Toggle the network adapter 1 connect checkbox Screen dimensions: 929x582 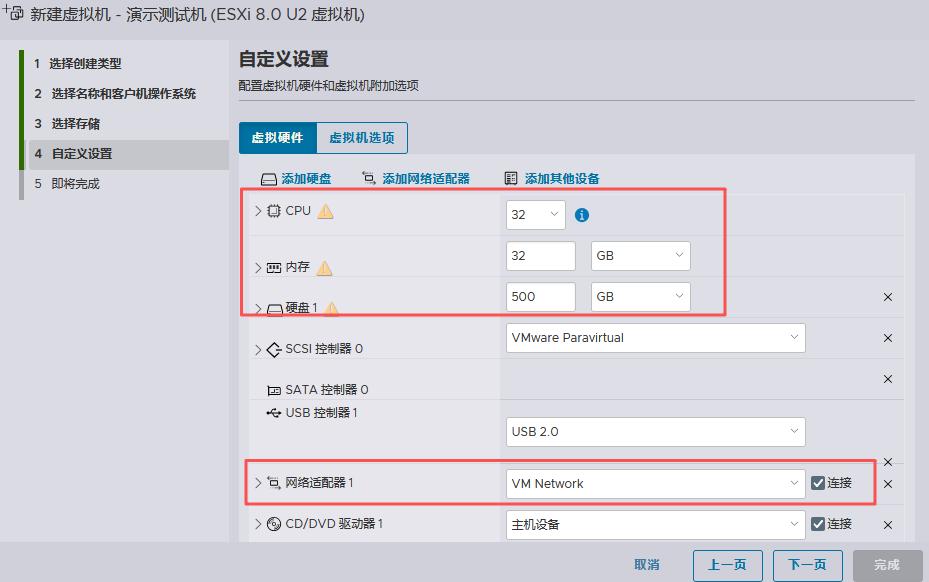pyautogui.click(x=818, y=483)
